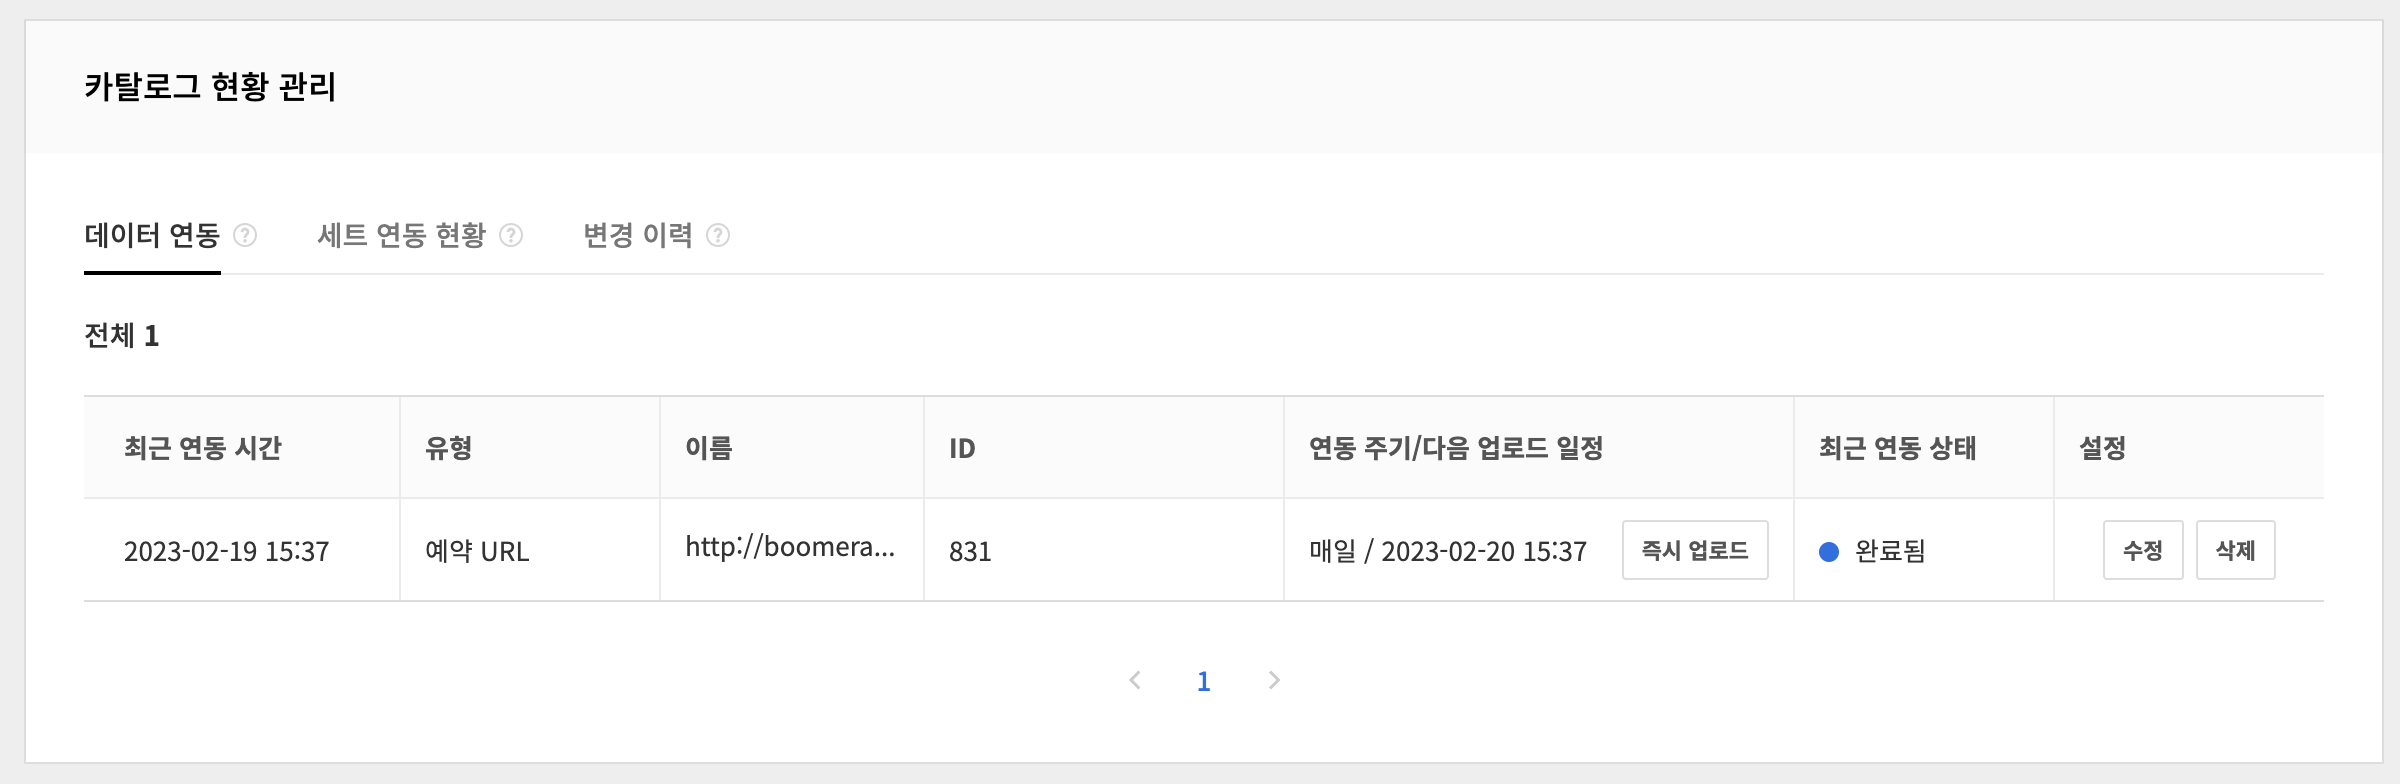Click the blue 완료됨 status dot
The width and height of the screenshot is (2400, 784).
[x=1829, y=552]
